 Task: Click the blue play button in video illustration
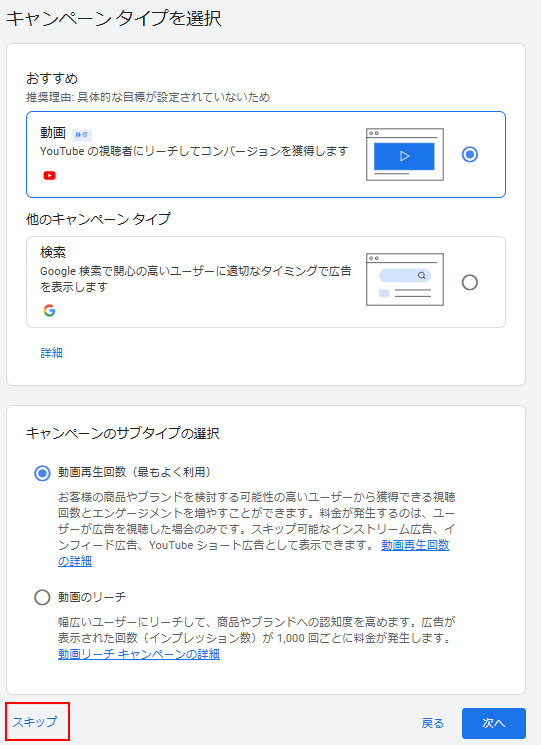[404, 156]
